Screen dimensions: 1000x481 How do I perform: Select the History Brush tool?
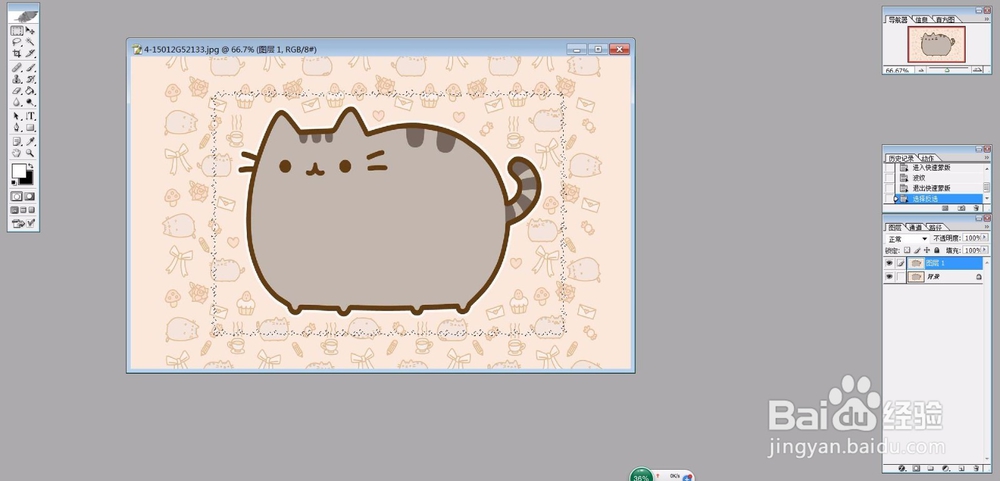(x=30, y=79)
